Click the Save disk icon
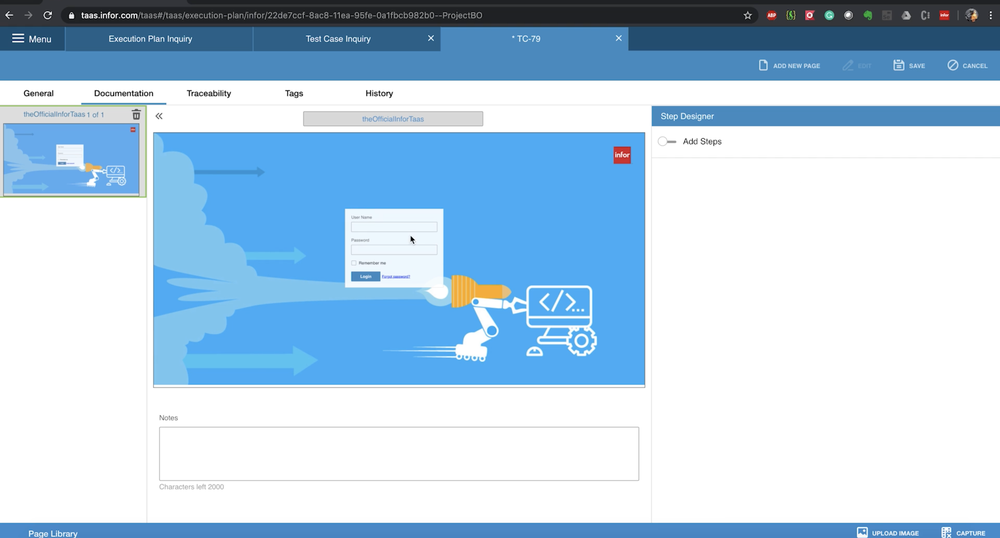 tap(899, 65)
